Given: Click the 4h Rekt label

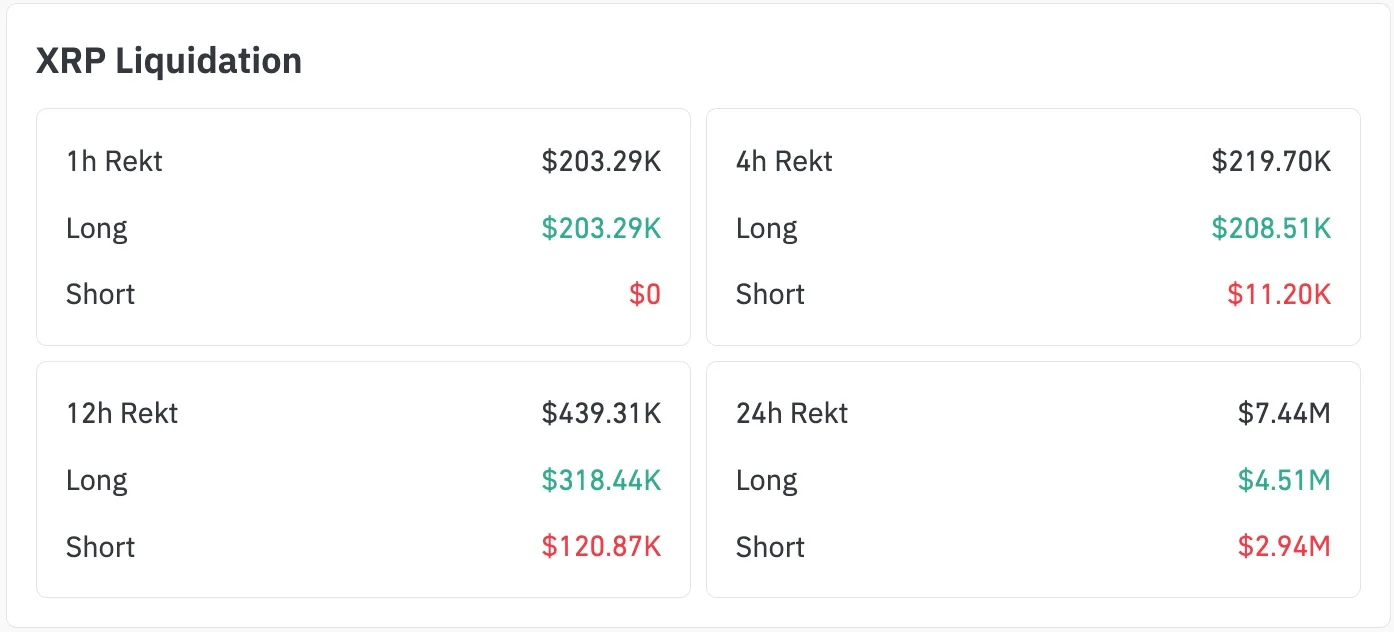Looking at the screenshot, I should click(784, 161).
